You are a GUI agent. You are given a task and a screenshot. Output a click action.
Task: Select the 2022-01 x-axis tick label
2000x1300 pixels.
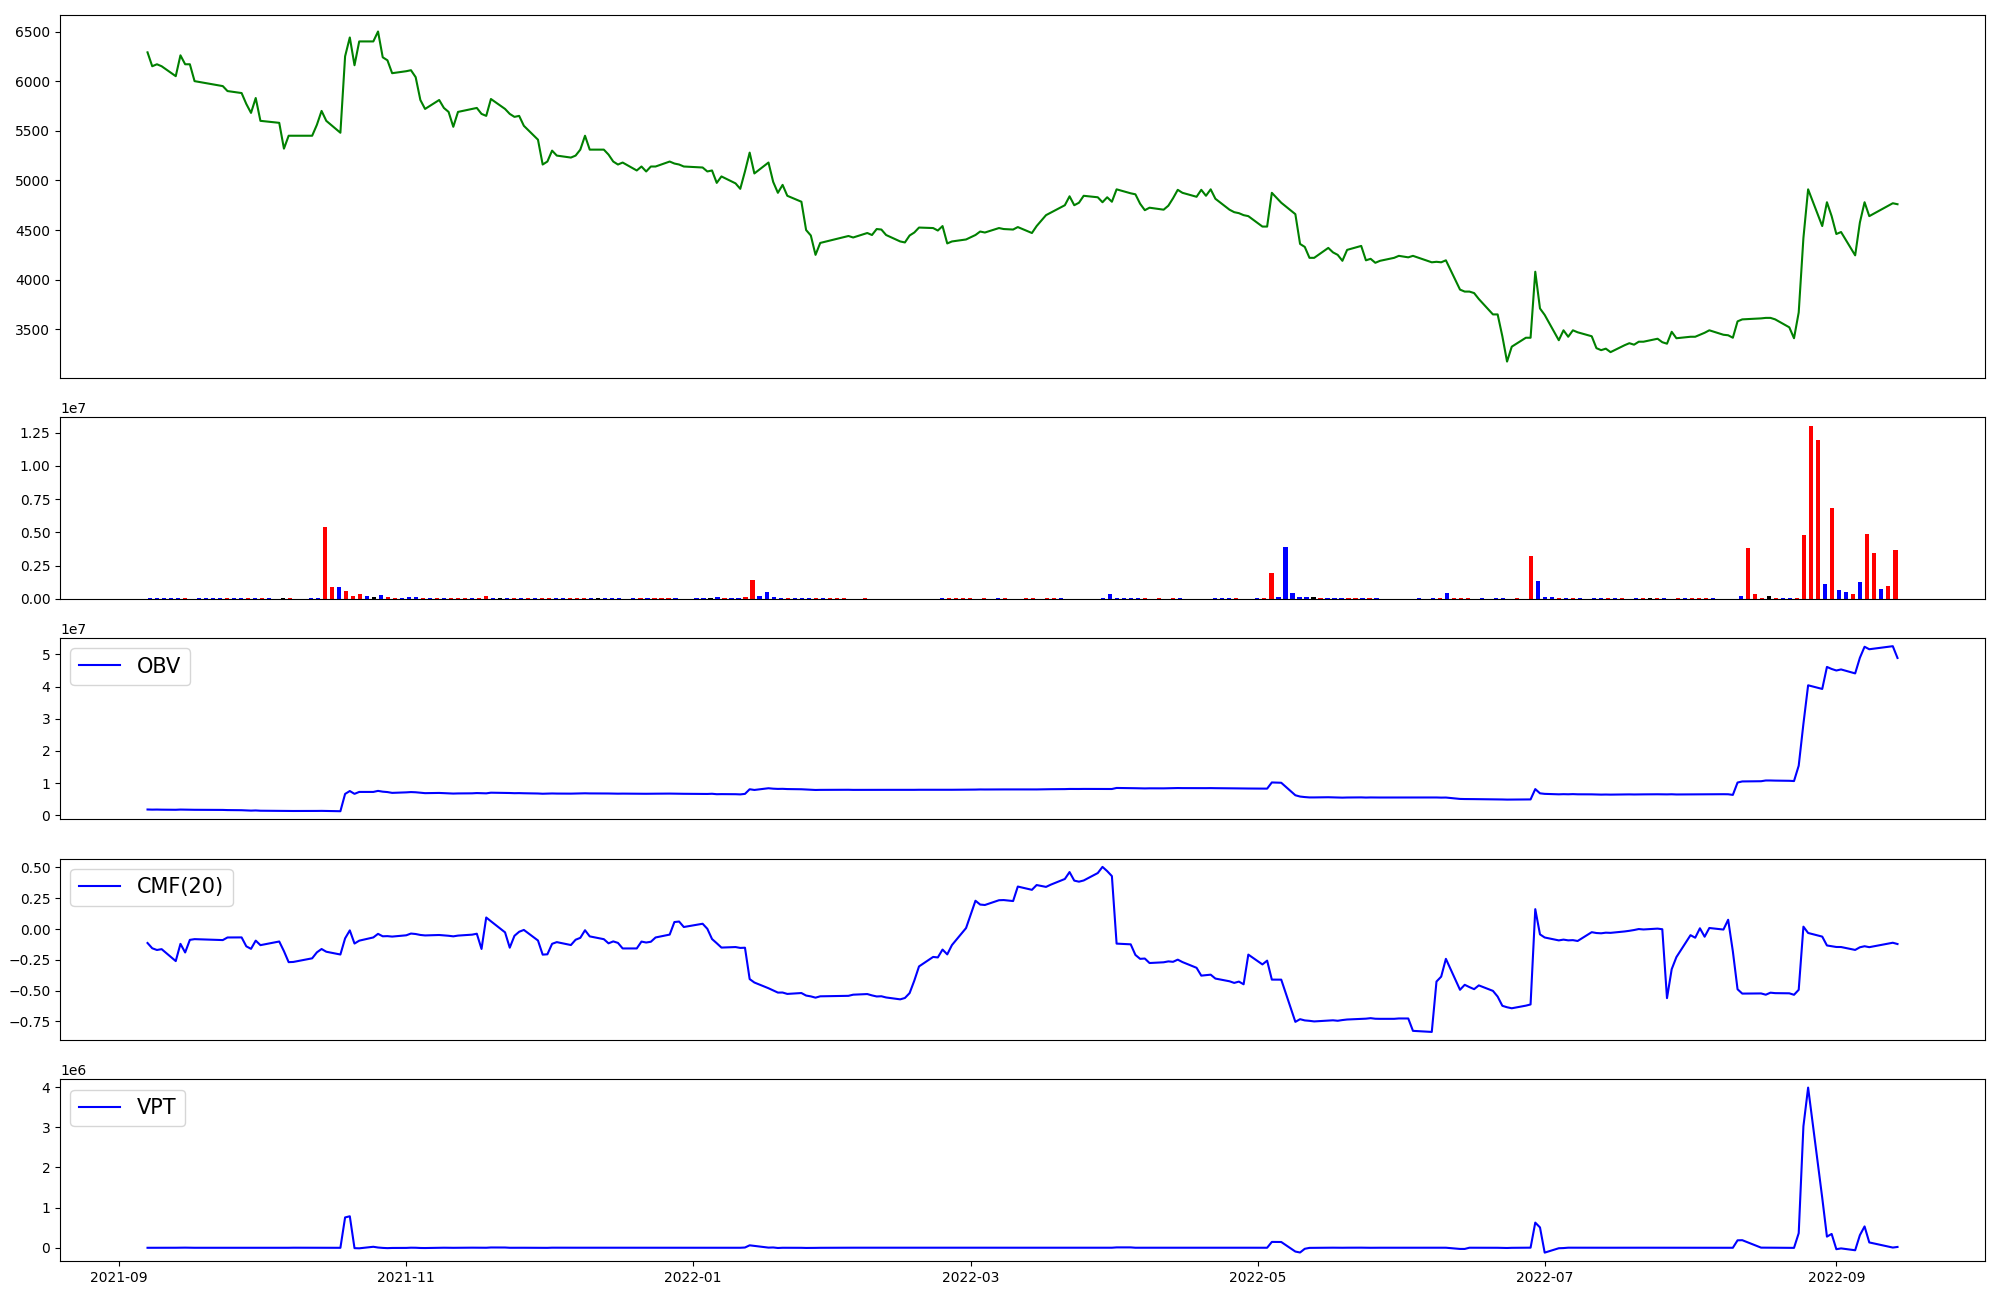pos(692,1277)
